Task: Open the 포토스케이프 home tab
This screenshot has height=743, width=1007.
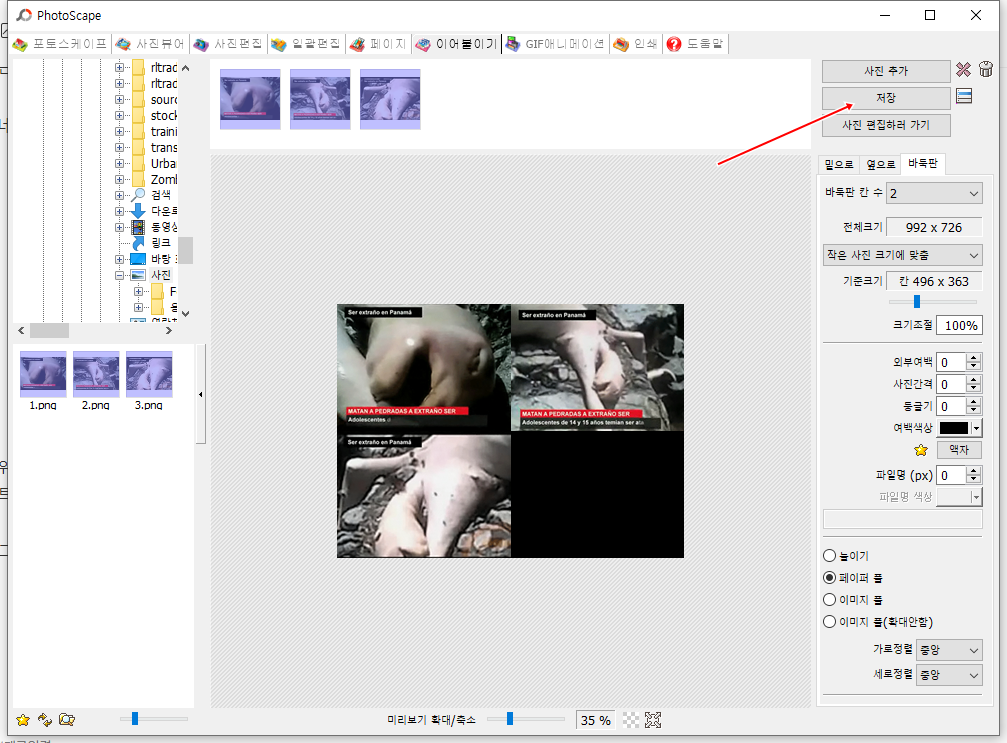Action: click(60, 44)
